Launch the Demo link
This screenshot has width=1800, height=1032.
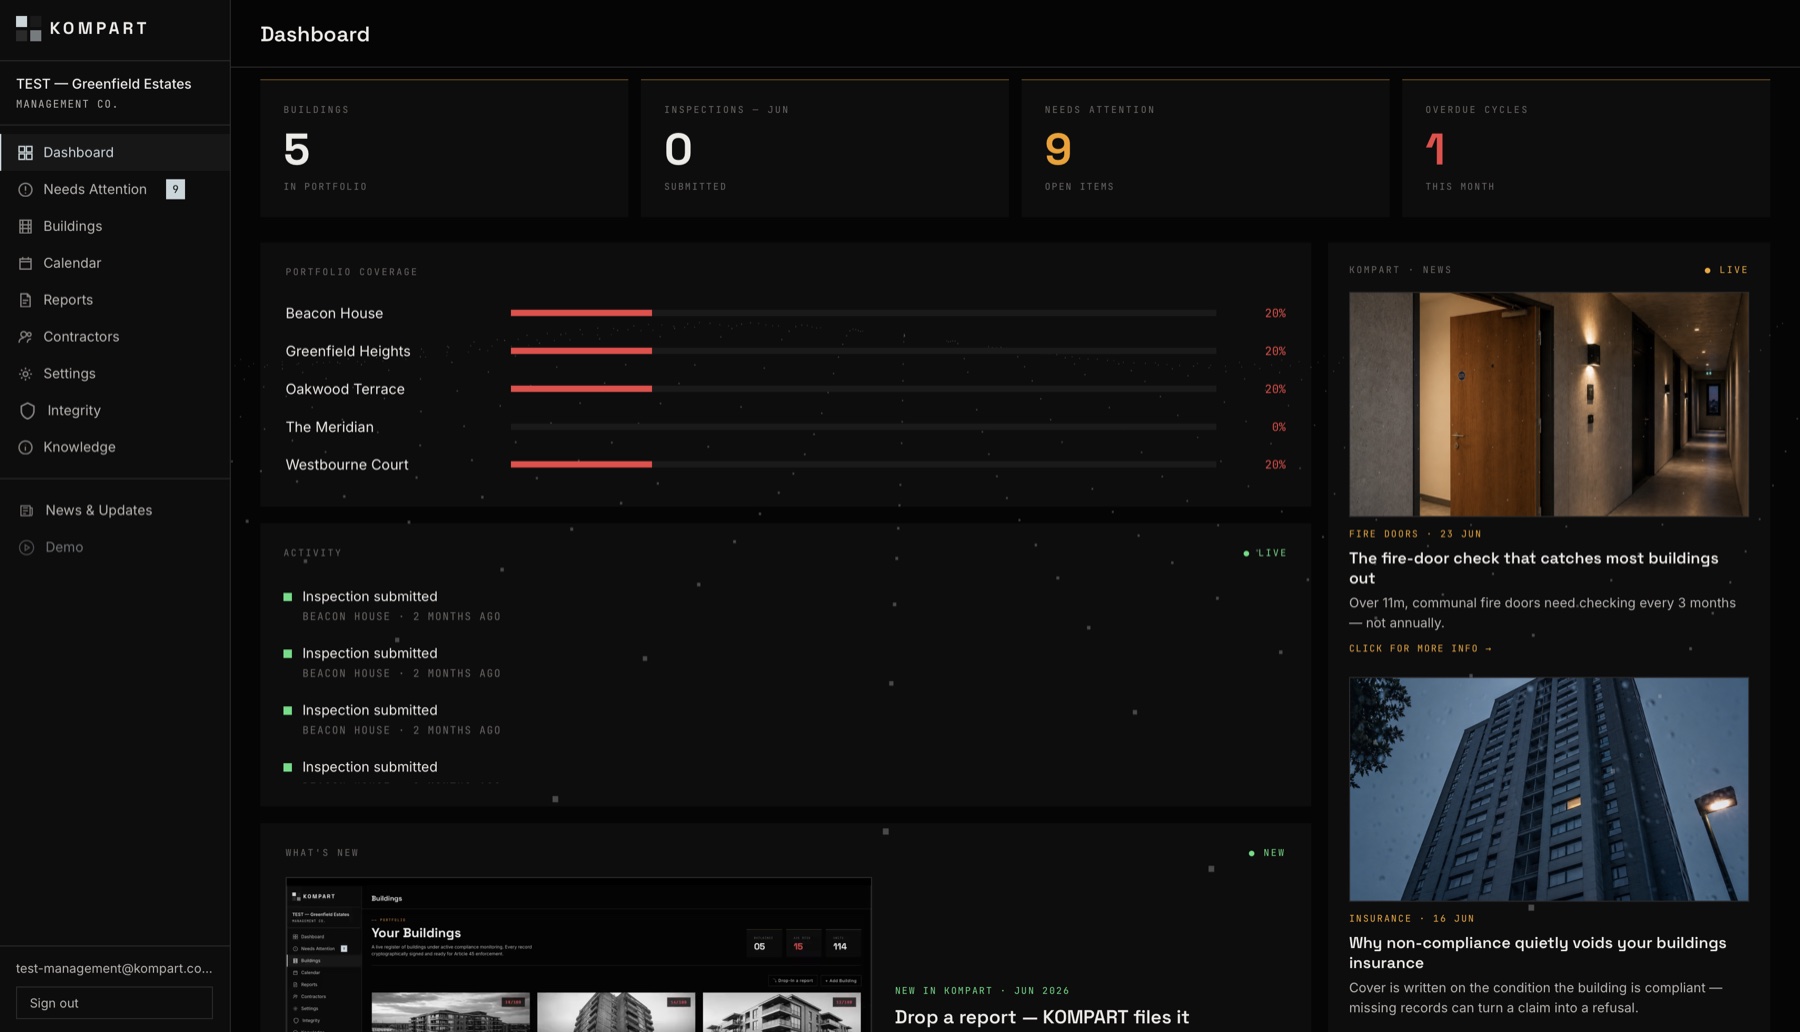(115, 548)
